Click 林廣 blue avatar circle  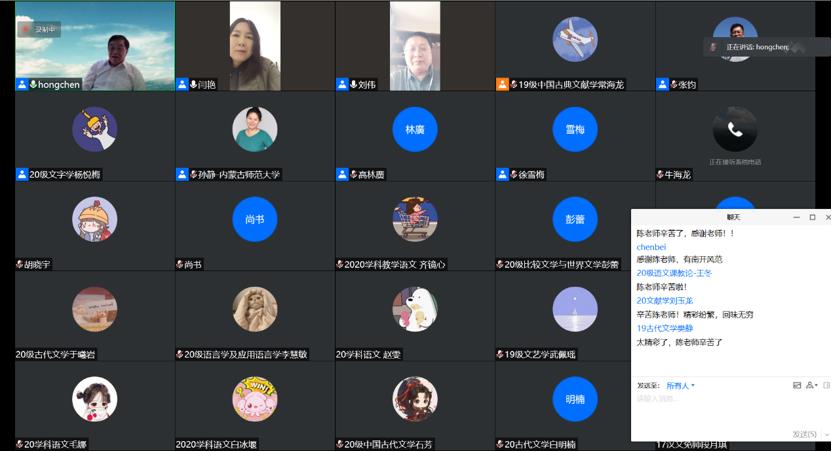click(414, 130)
